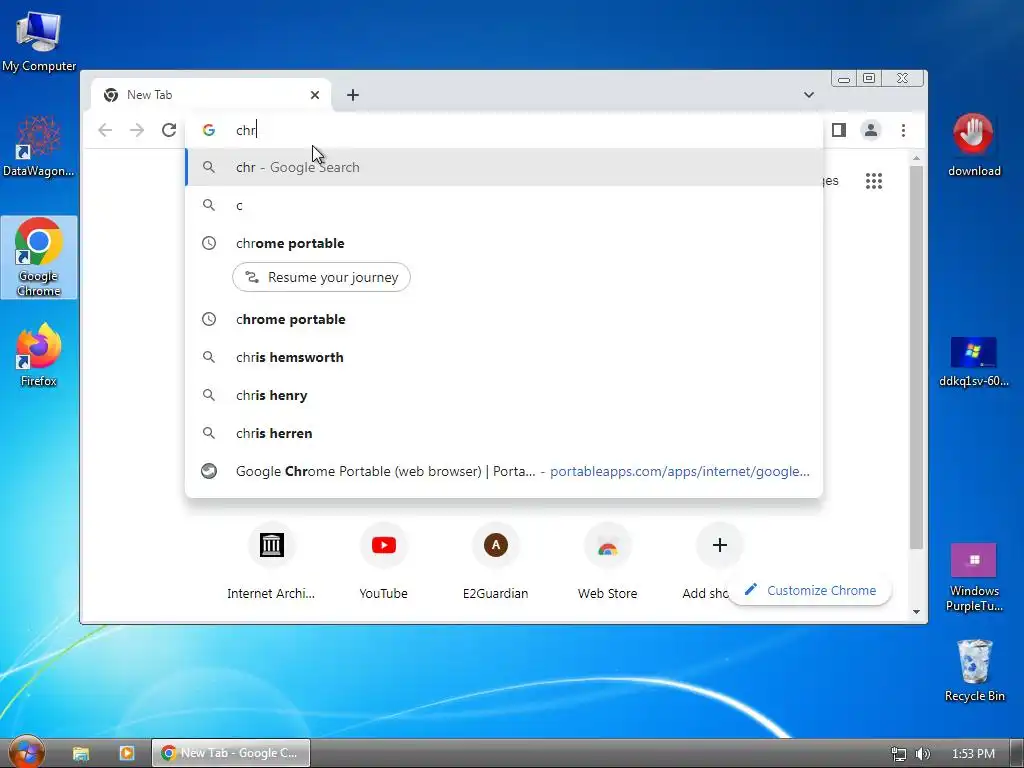Go forward with the forward arrow

click(136, 130)
